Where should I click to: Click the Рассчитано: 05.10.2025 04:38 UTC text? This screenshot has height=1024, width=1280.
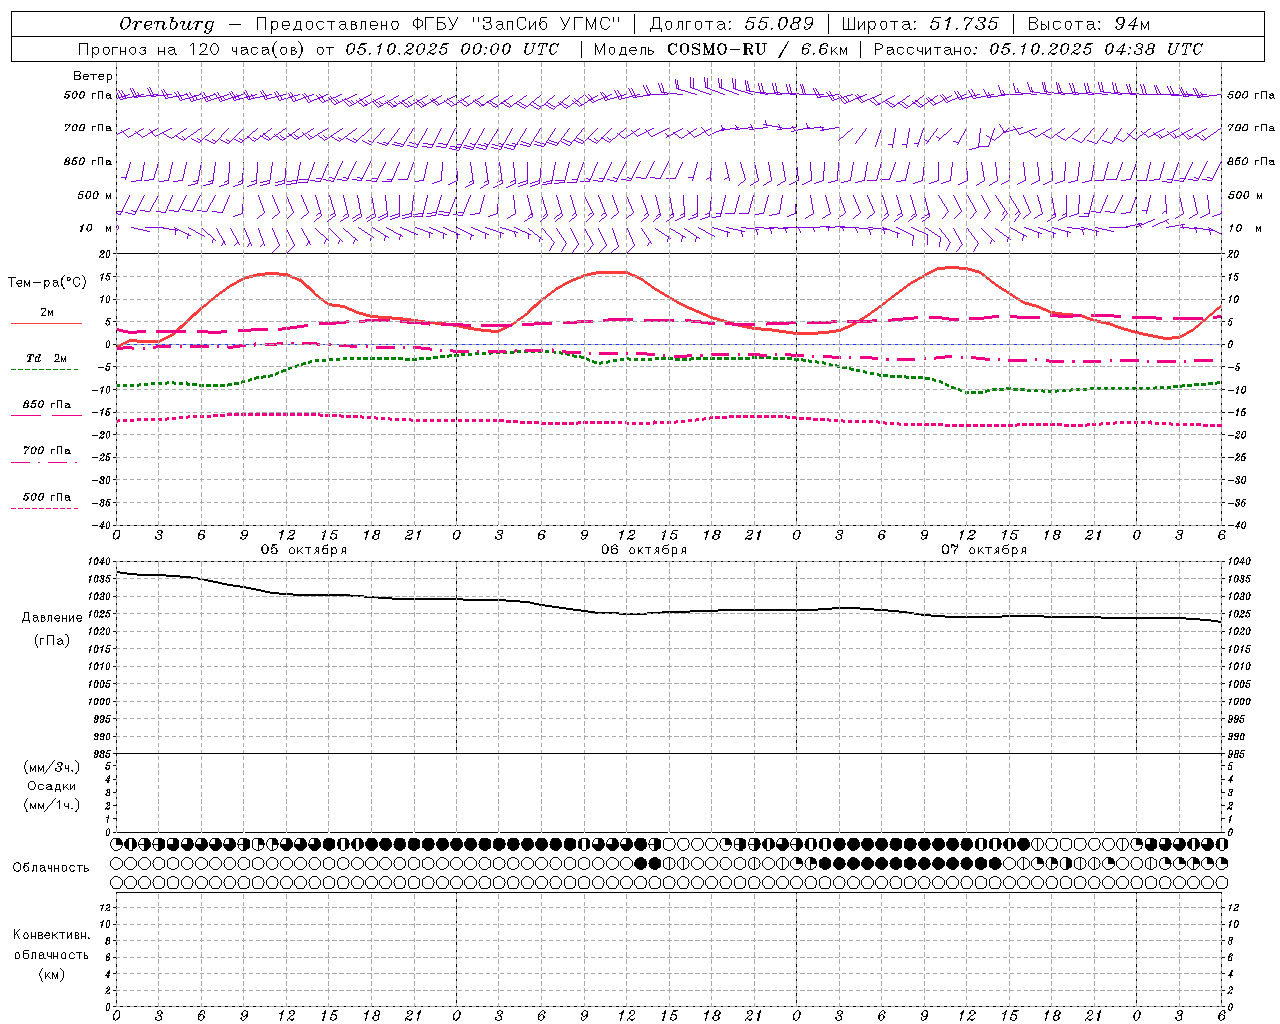[1038, 49]
